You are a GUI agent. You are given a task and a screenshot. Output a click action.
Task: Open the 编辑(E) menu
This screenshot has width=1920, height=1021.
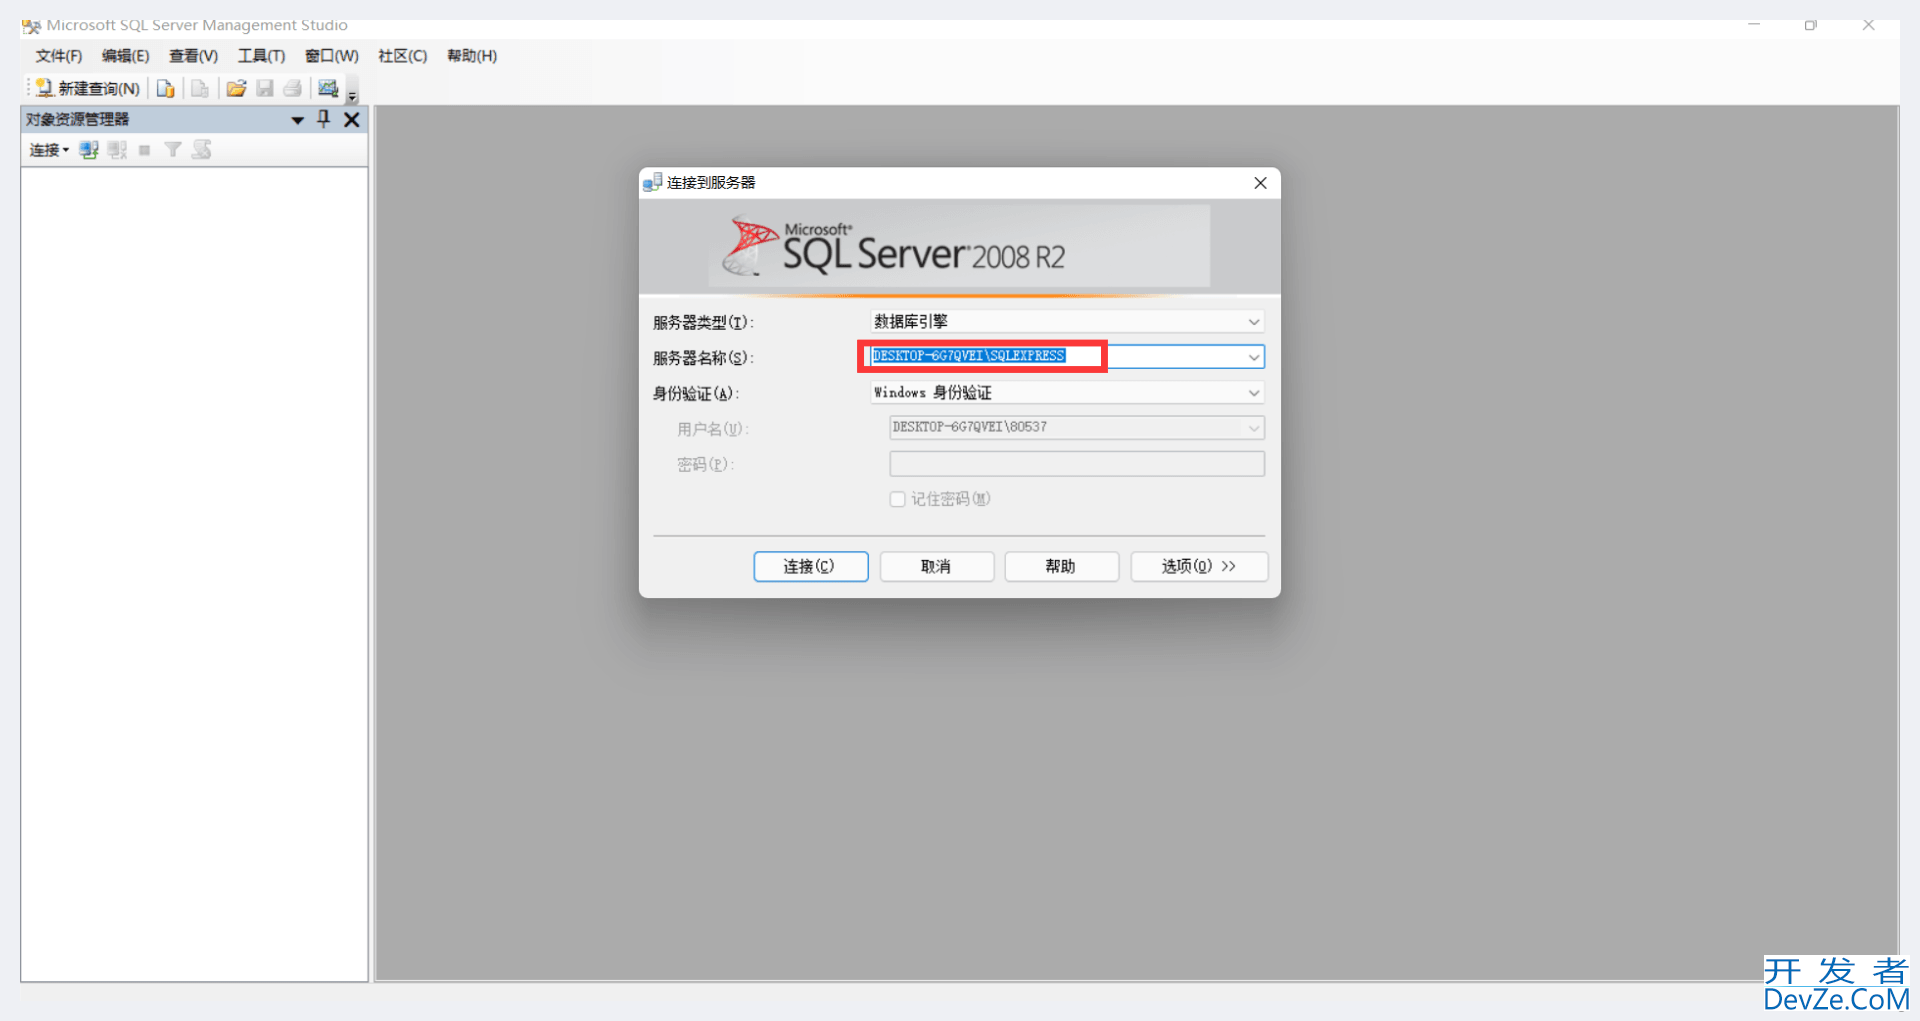(126, 56)
